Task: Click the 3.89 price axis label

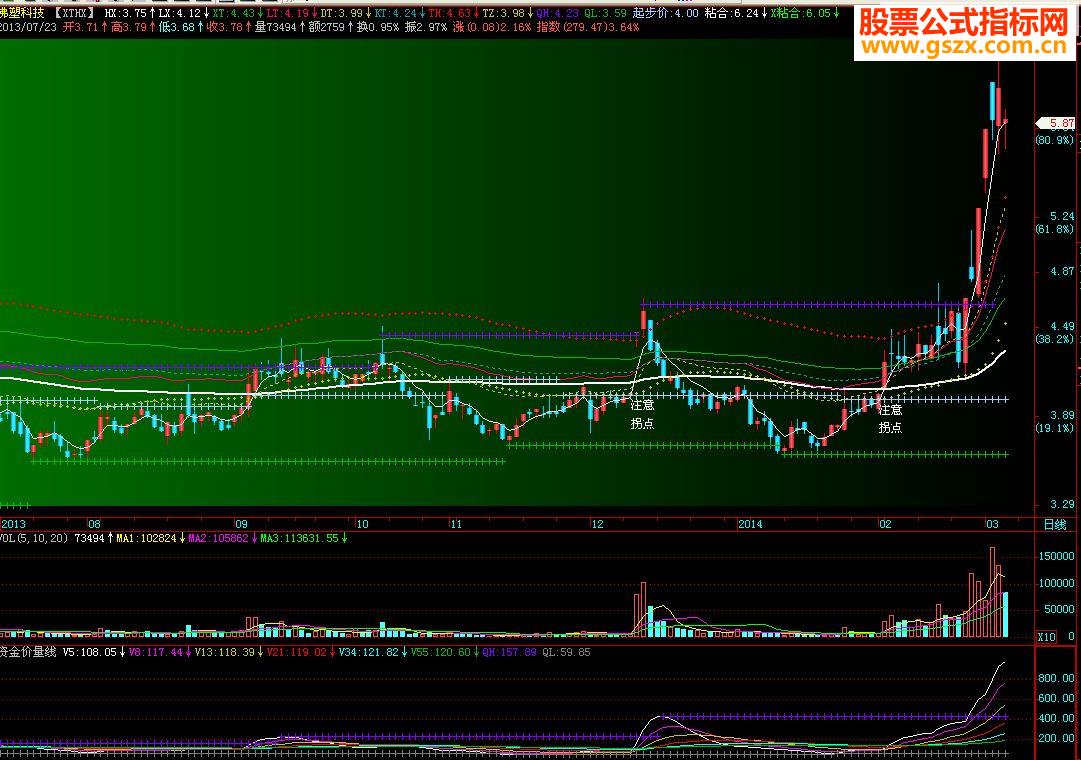Action: tap(1062, 415)
